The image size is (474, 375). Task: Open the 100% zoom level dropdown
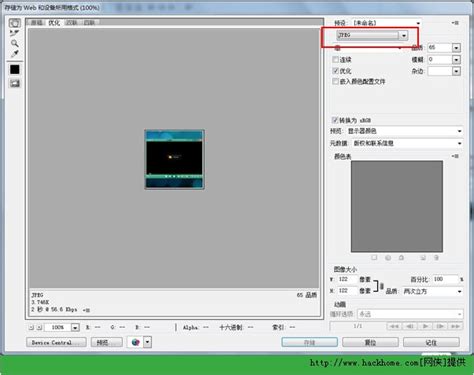point(75,327)
